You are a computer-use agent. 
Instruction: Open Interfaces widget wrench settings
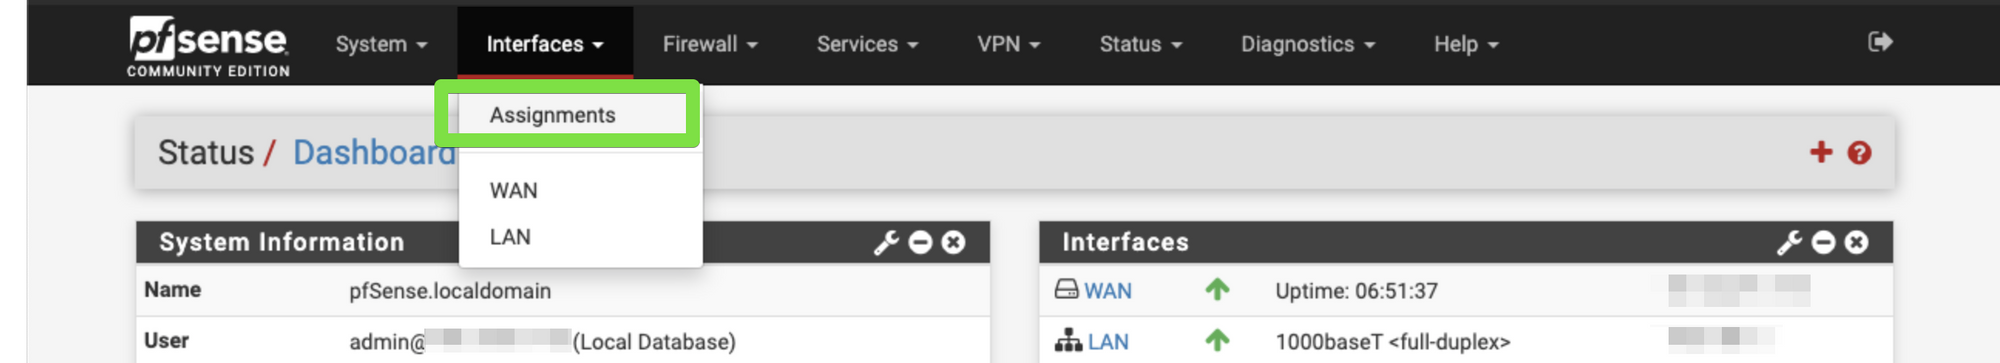[x=1789, y=242]
